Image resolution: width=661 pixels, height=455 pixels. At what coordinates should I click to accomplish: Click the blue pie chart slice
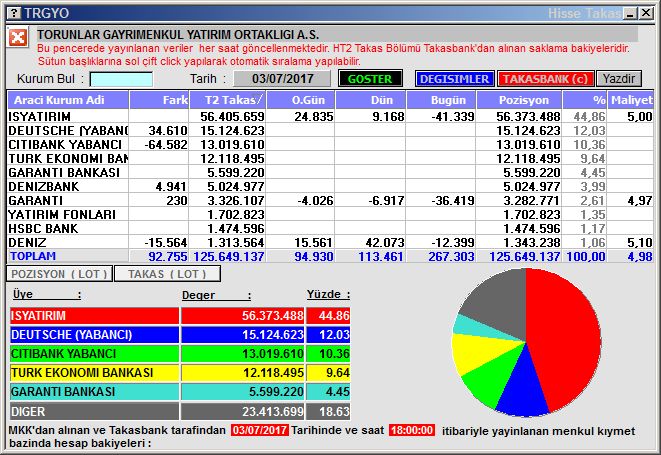[523, 388]
